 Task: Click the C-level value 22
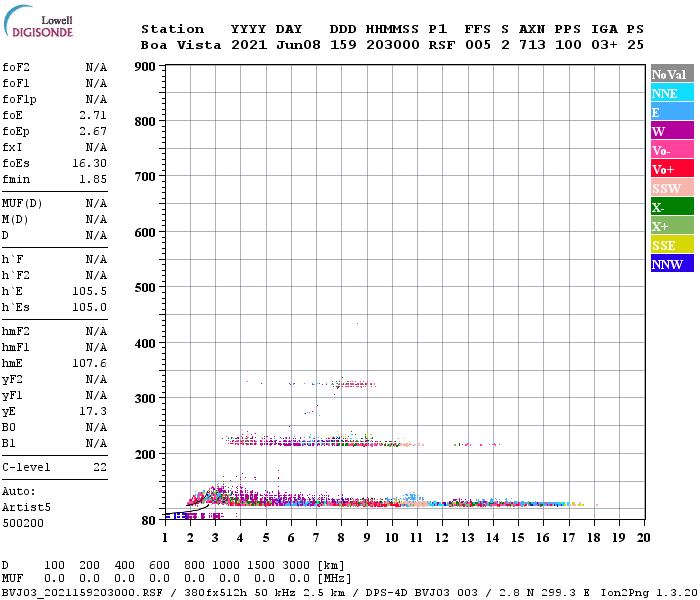click(100, 467)
